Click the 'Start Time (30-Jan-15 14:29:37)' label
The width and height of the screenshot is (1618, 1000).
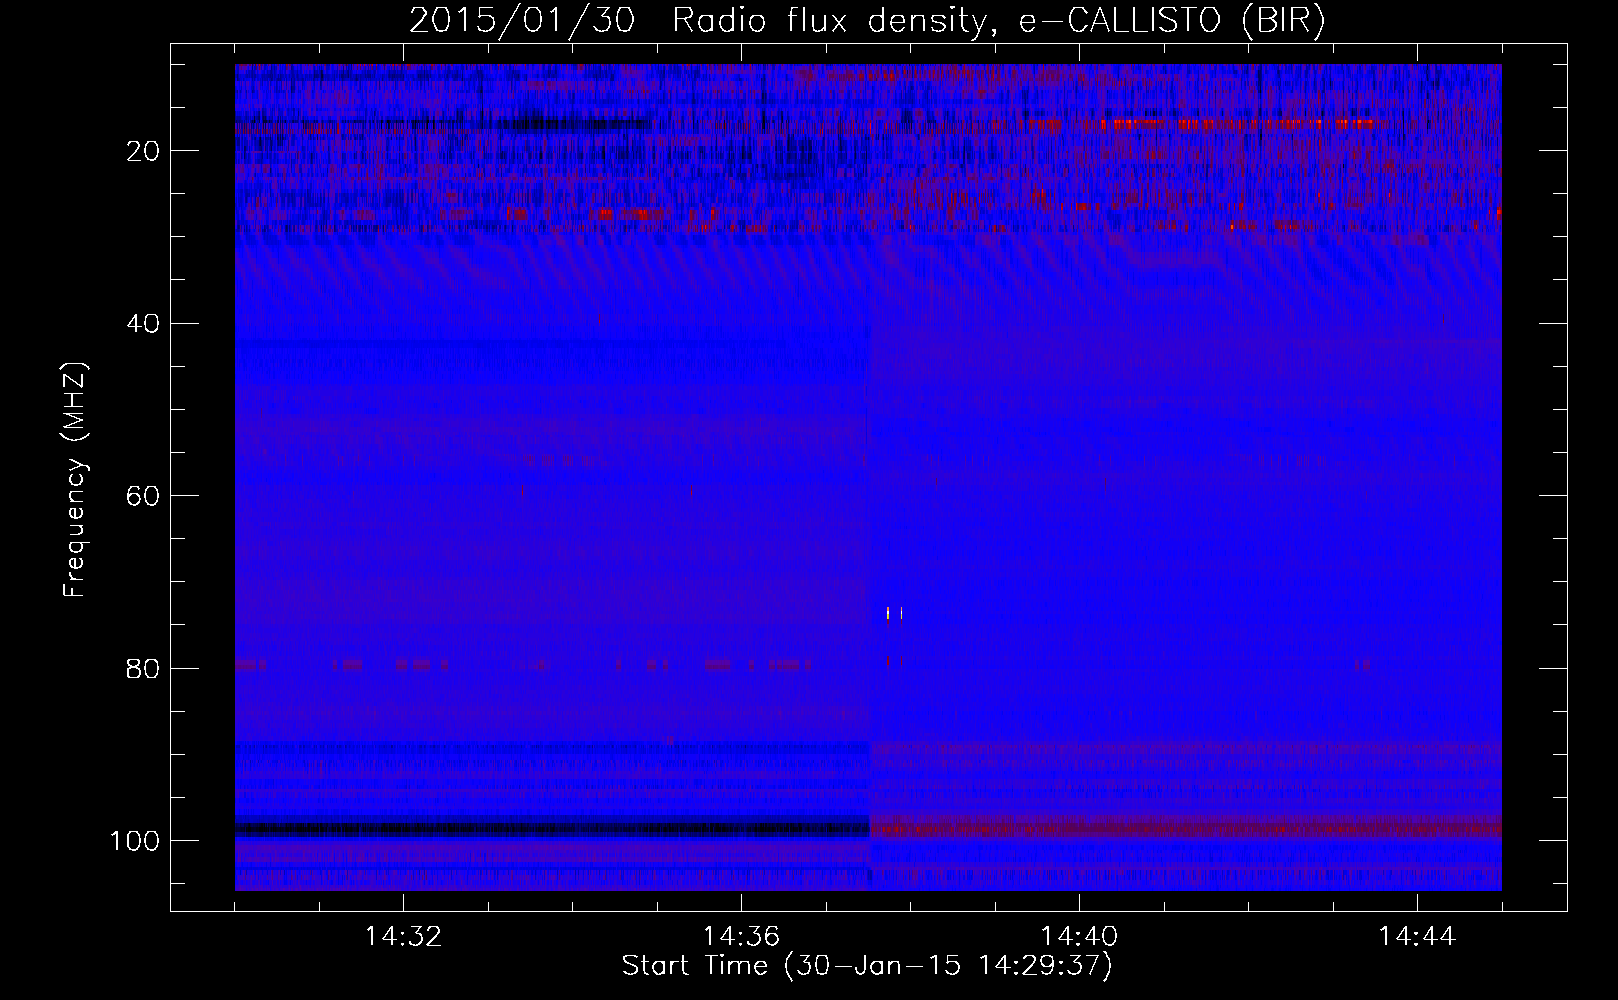tap(867, 966)
